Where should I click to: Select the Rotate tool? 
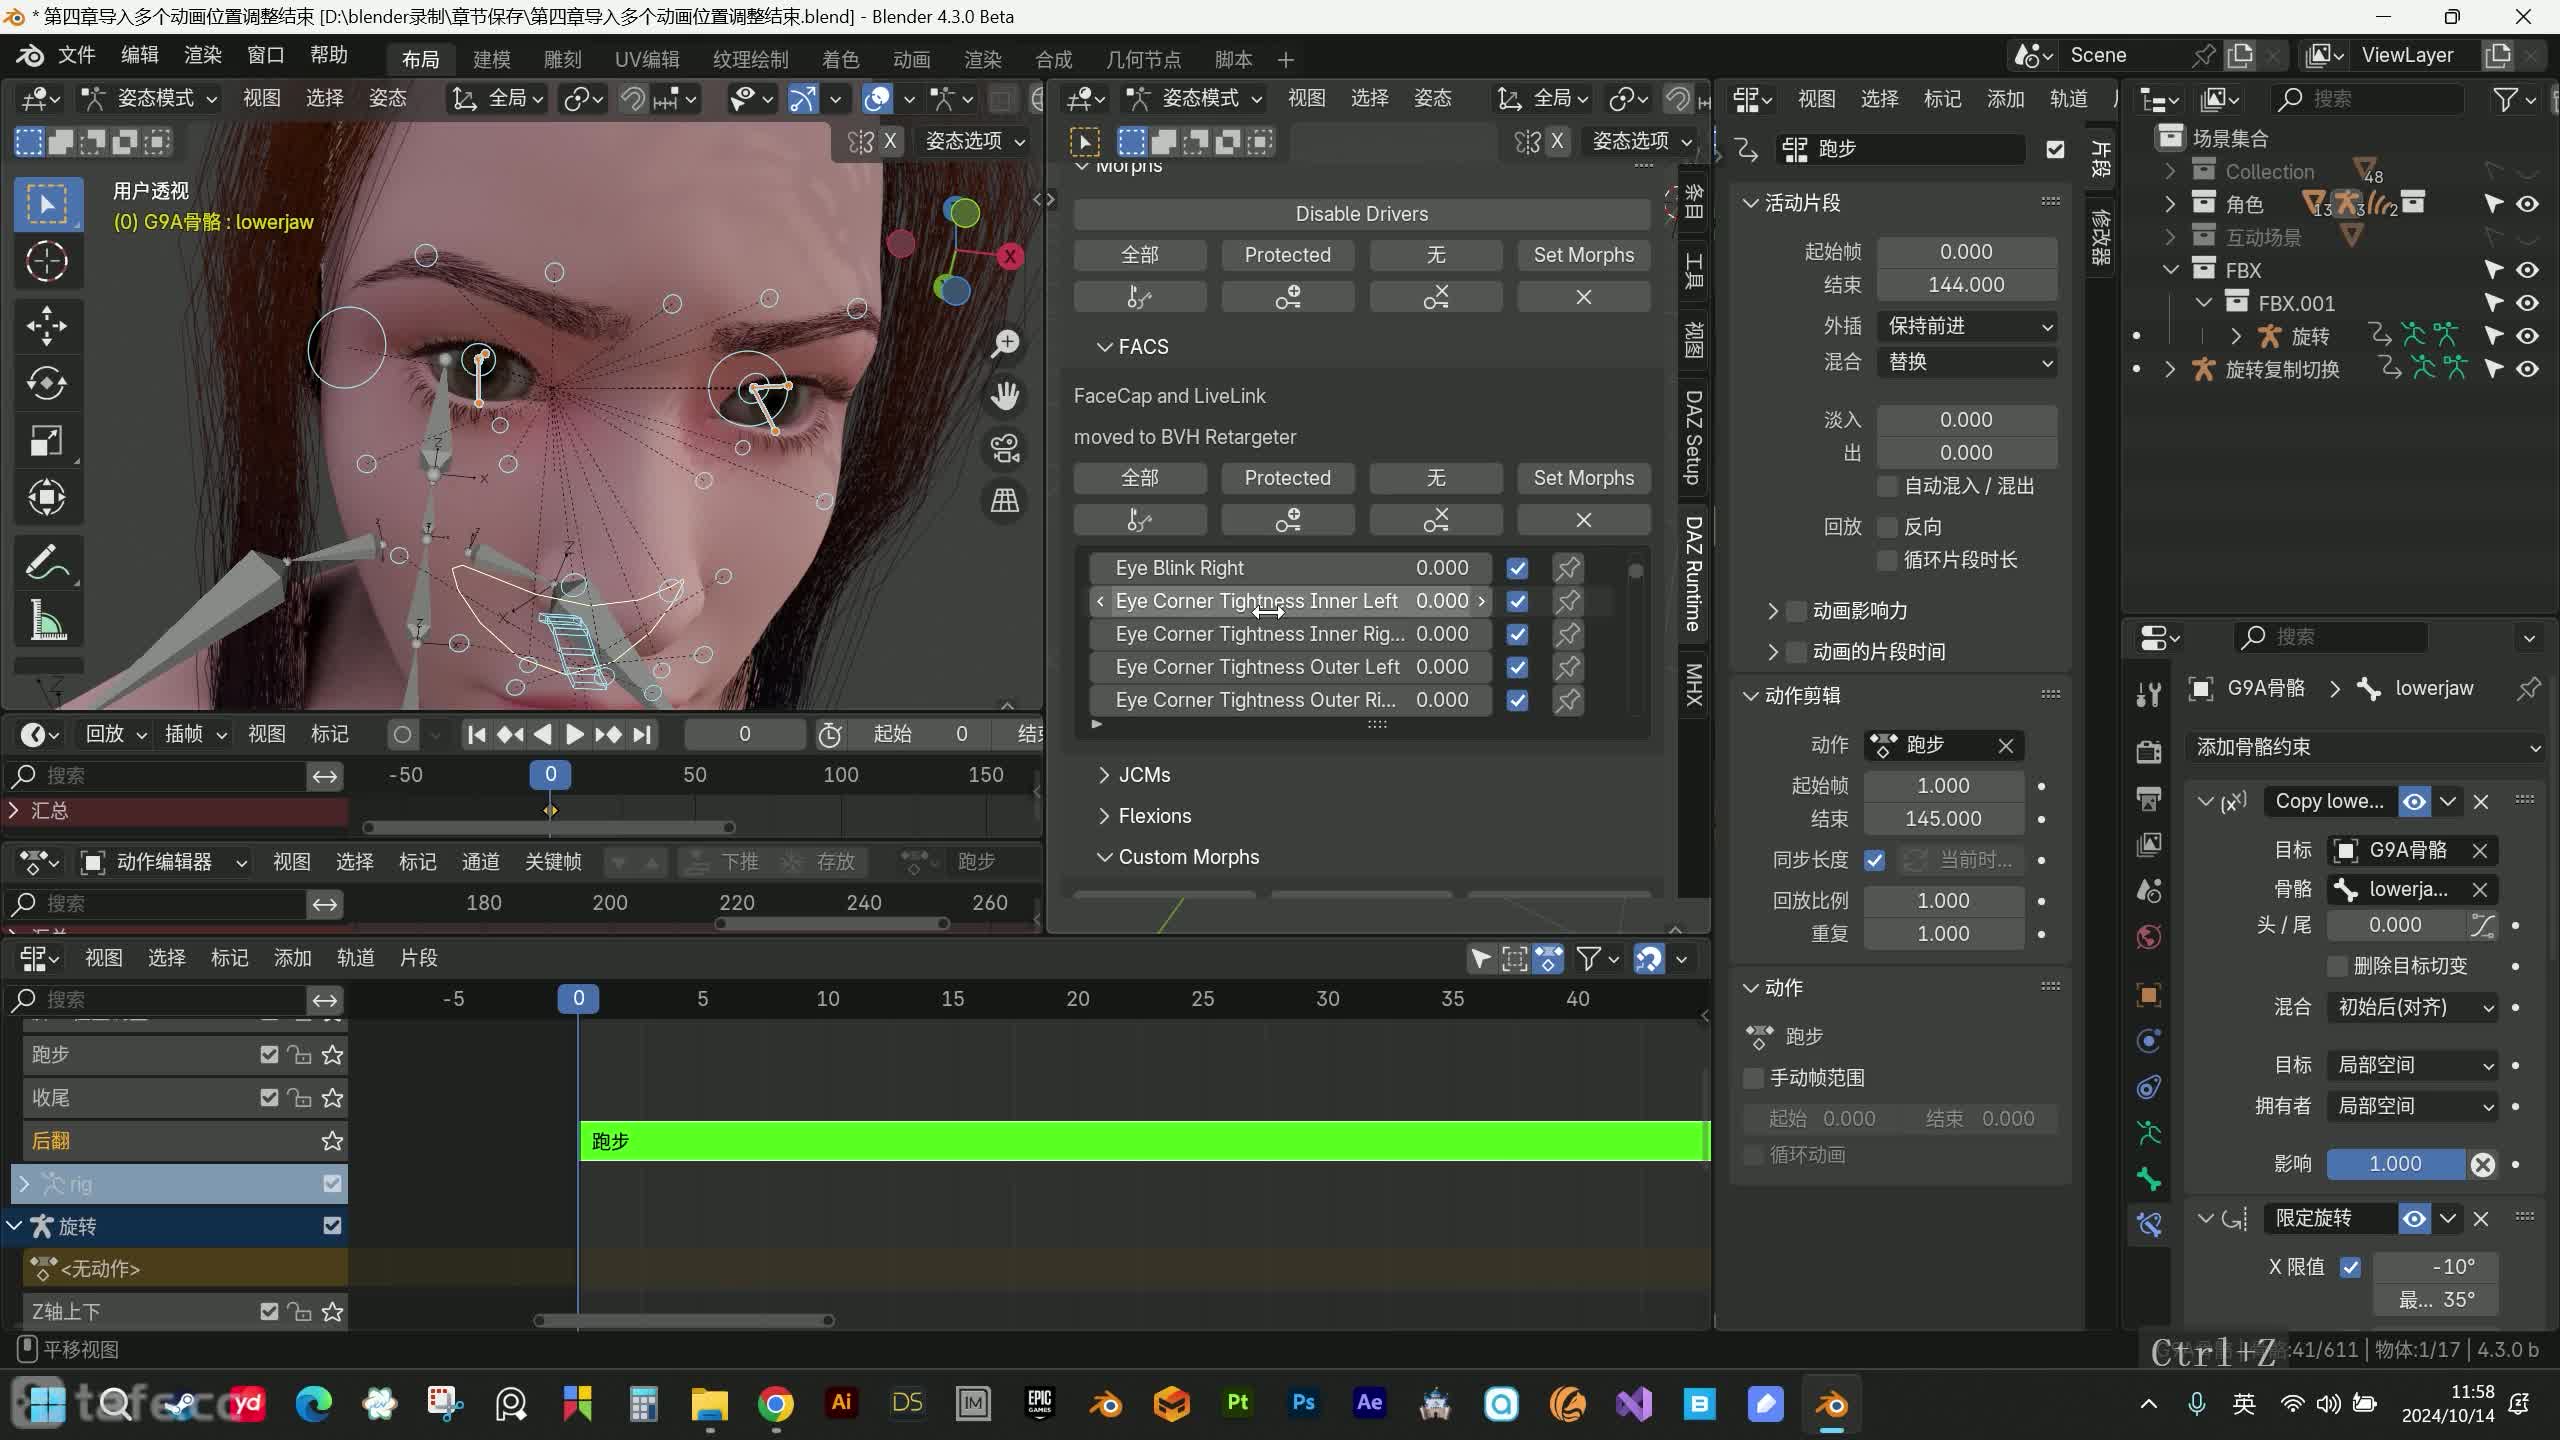[x=46, y=383]
